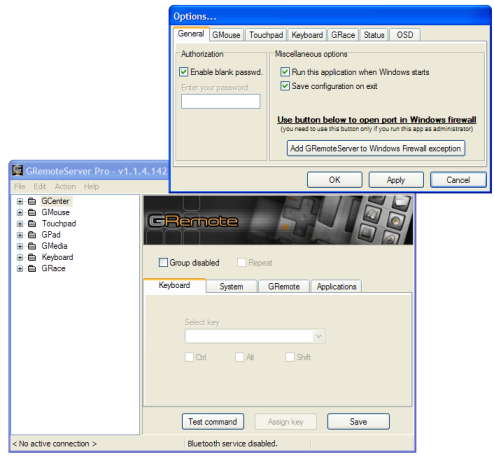Expand the Touchpad tree node
This screenshot has height=459, width=494.
(20, 224)
